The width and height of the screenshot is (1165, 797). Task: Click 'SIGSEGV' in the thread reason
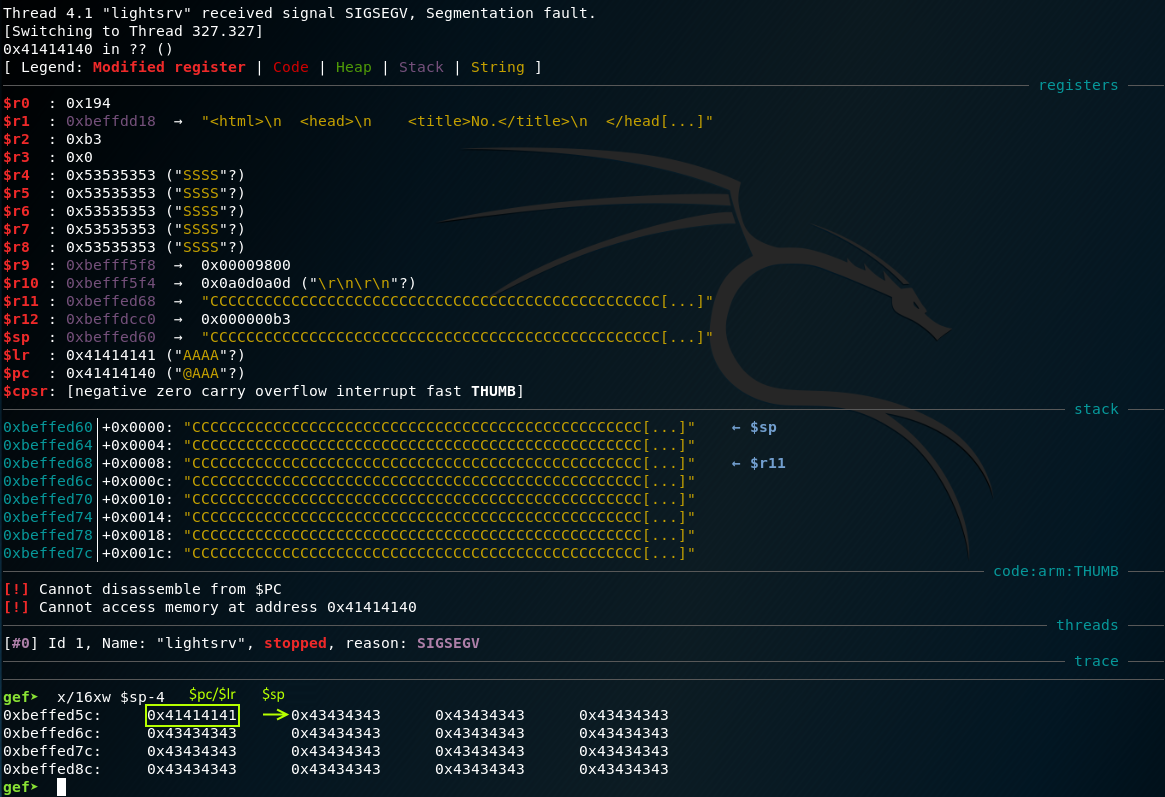[x=448, y=643]
